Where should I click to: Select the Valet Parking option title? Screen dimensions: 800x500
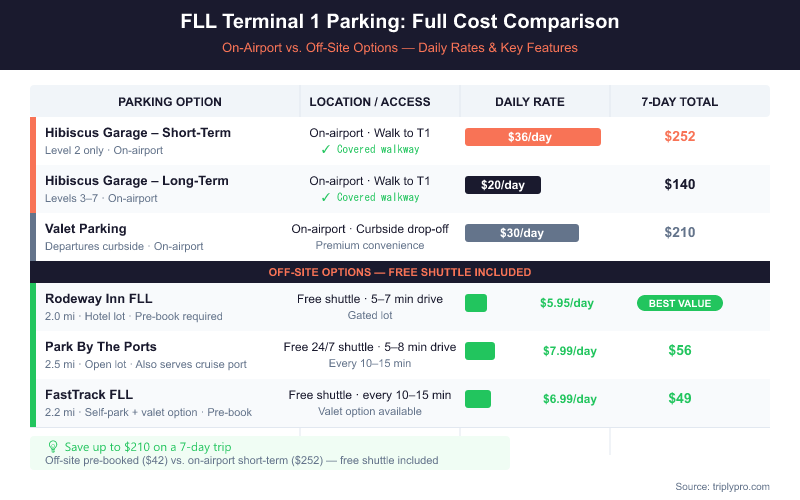pyautogui.click(x=86, y=229)
